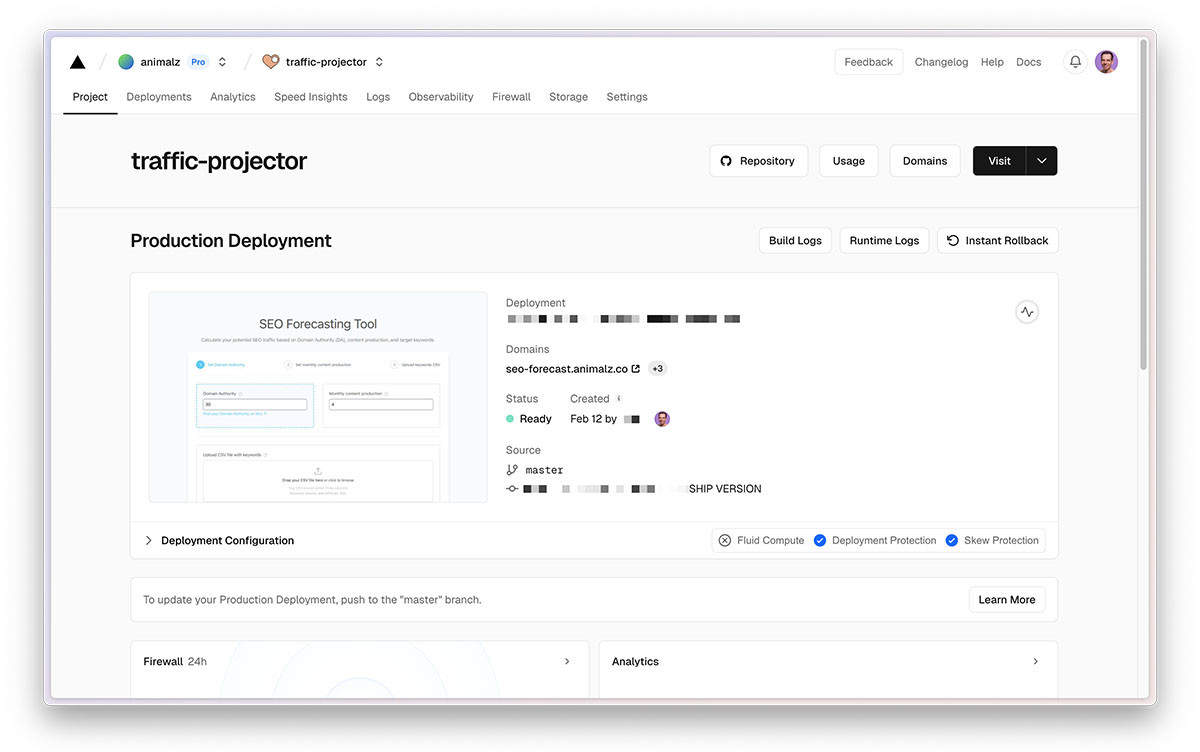Click the animalz team avatar icon
This screenshot has height=752, width=1200.
(126, 62)
